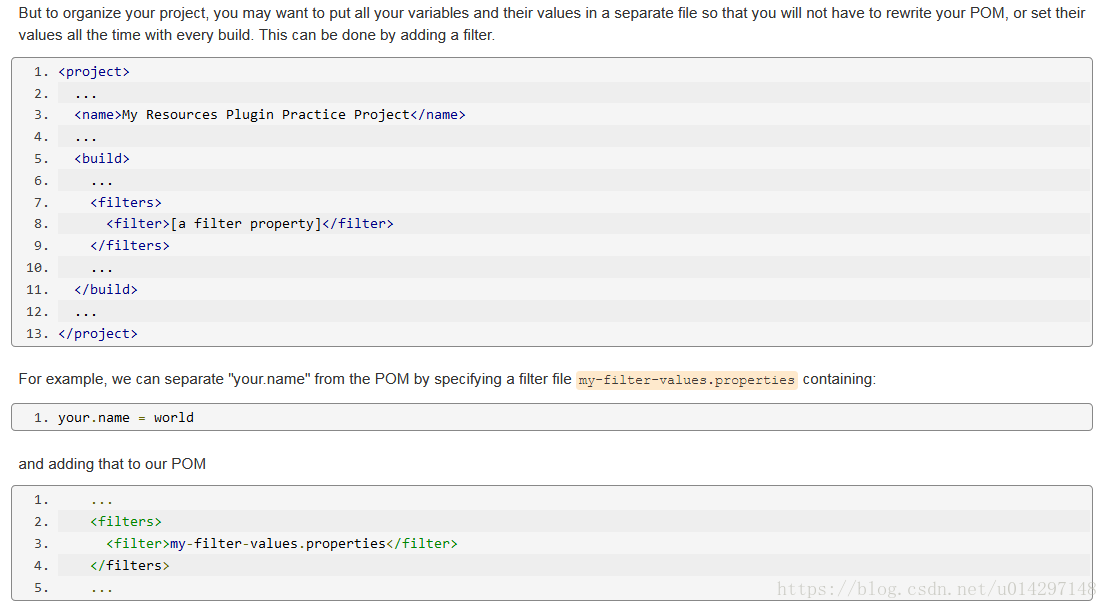Click the closing </build> tag
Viewport: 1109px width, 609px height.
105,290
